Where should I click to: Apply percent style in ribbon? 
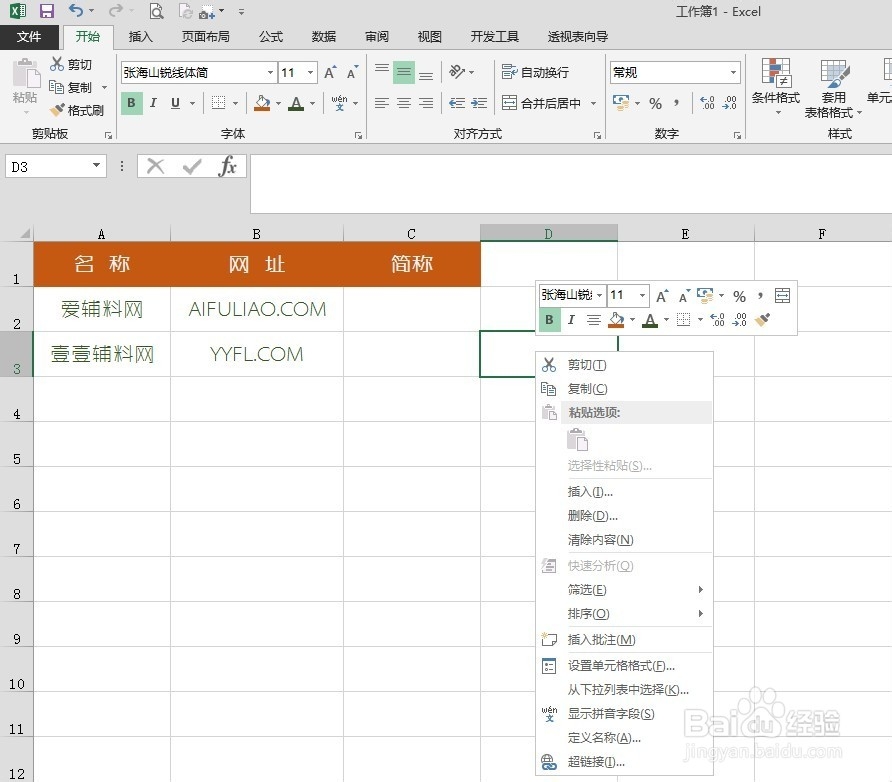(x=655, y=104)
